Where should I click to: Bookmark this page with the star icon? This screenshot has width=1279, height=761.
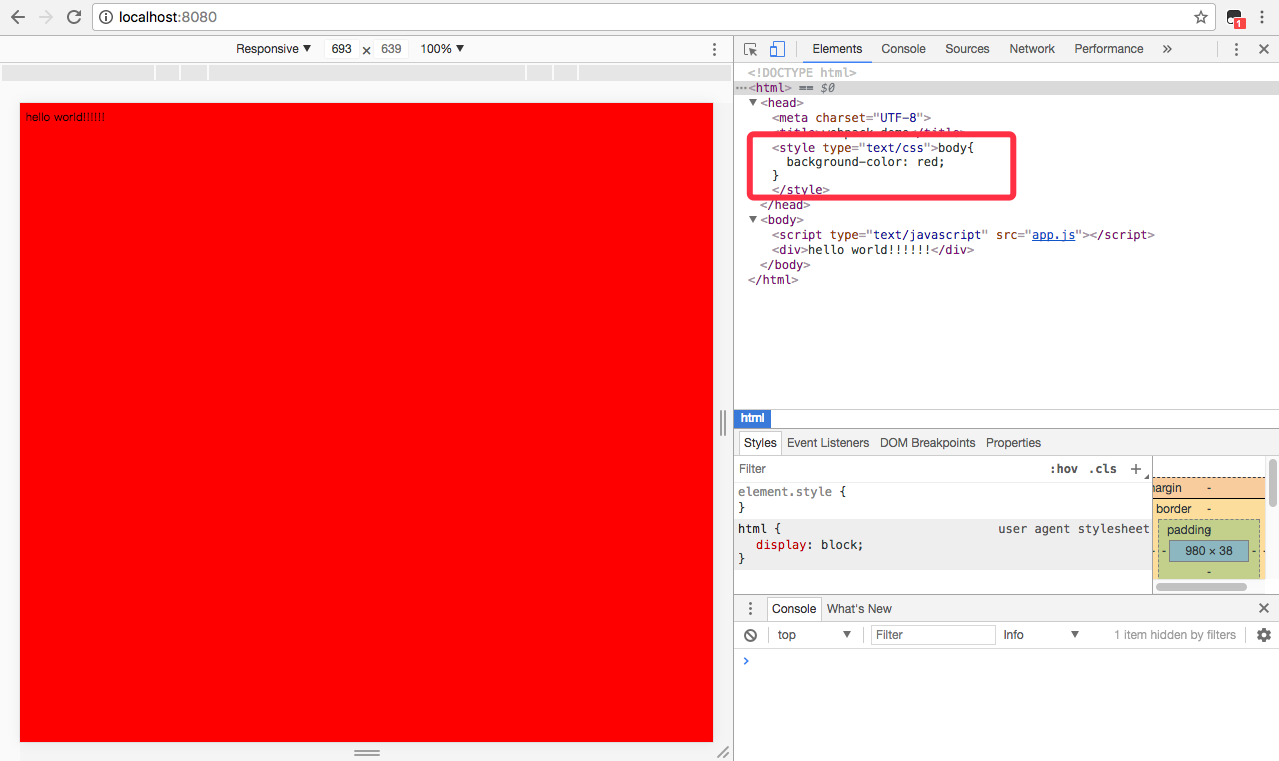pos(1201,17)
